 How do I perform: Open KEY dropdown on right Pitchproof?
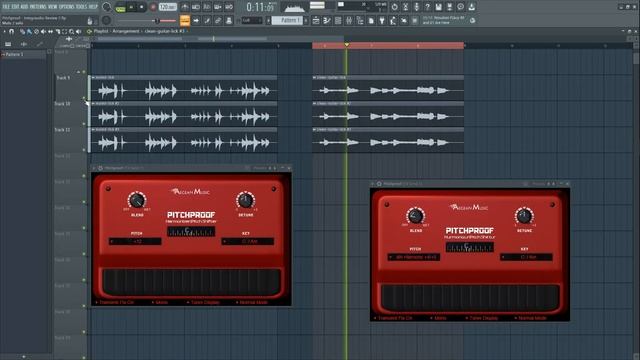point(526,257)
